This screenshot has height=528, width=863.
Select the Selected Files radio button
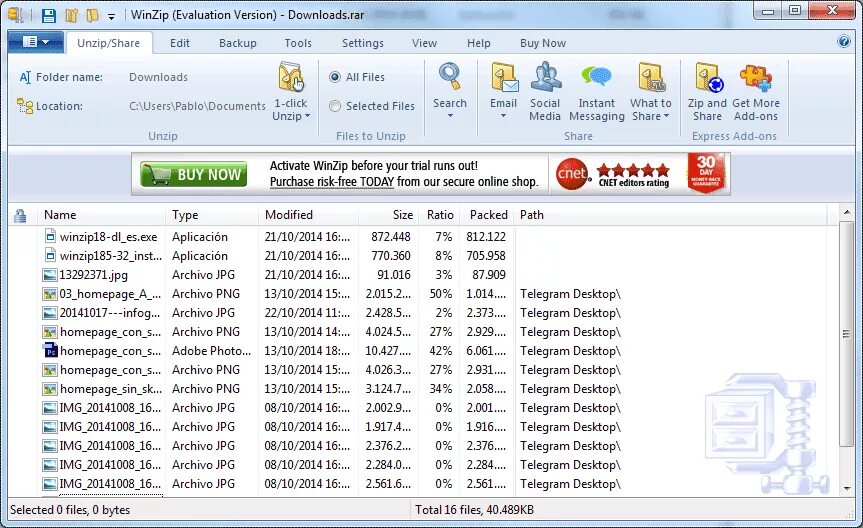[x=335, y=106]
